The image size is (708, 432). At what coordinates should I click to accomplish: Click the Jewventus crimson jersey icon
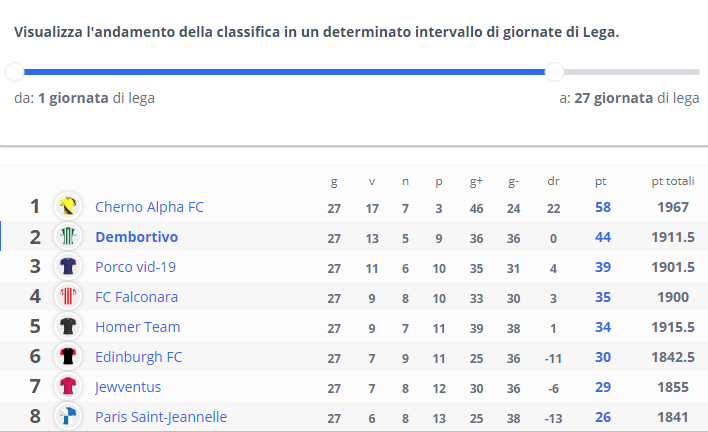(x=68, y=386)
